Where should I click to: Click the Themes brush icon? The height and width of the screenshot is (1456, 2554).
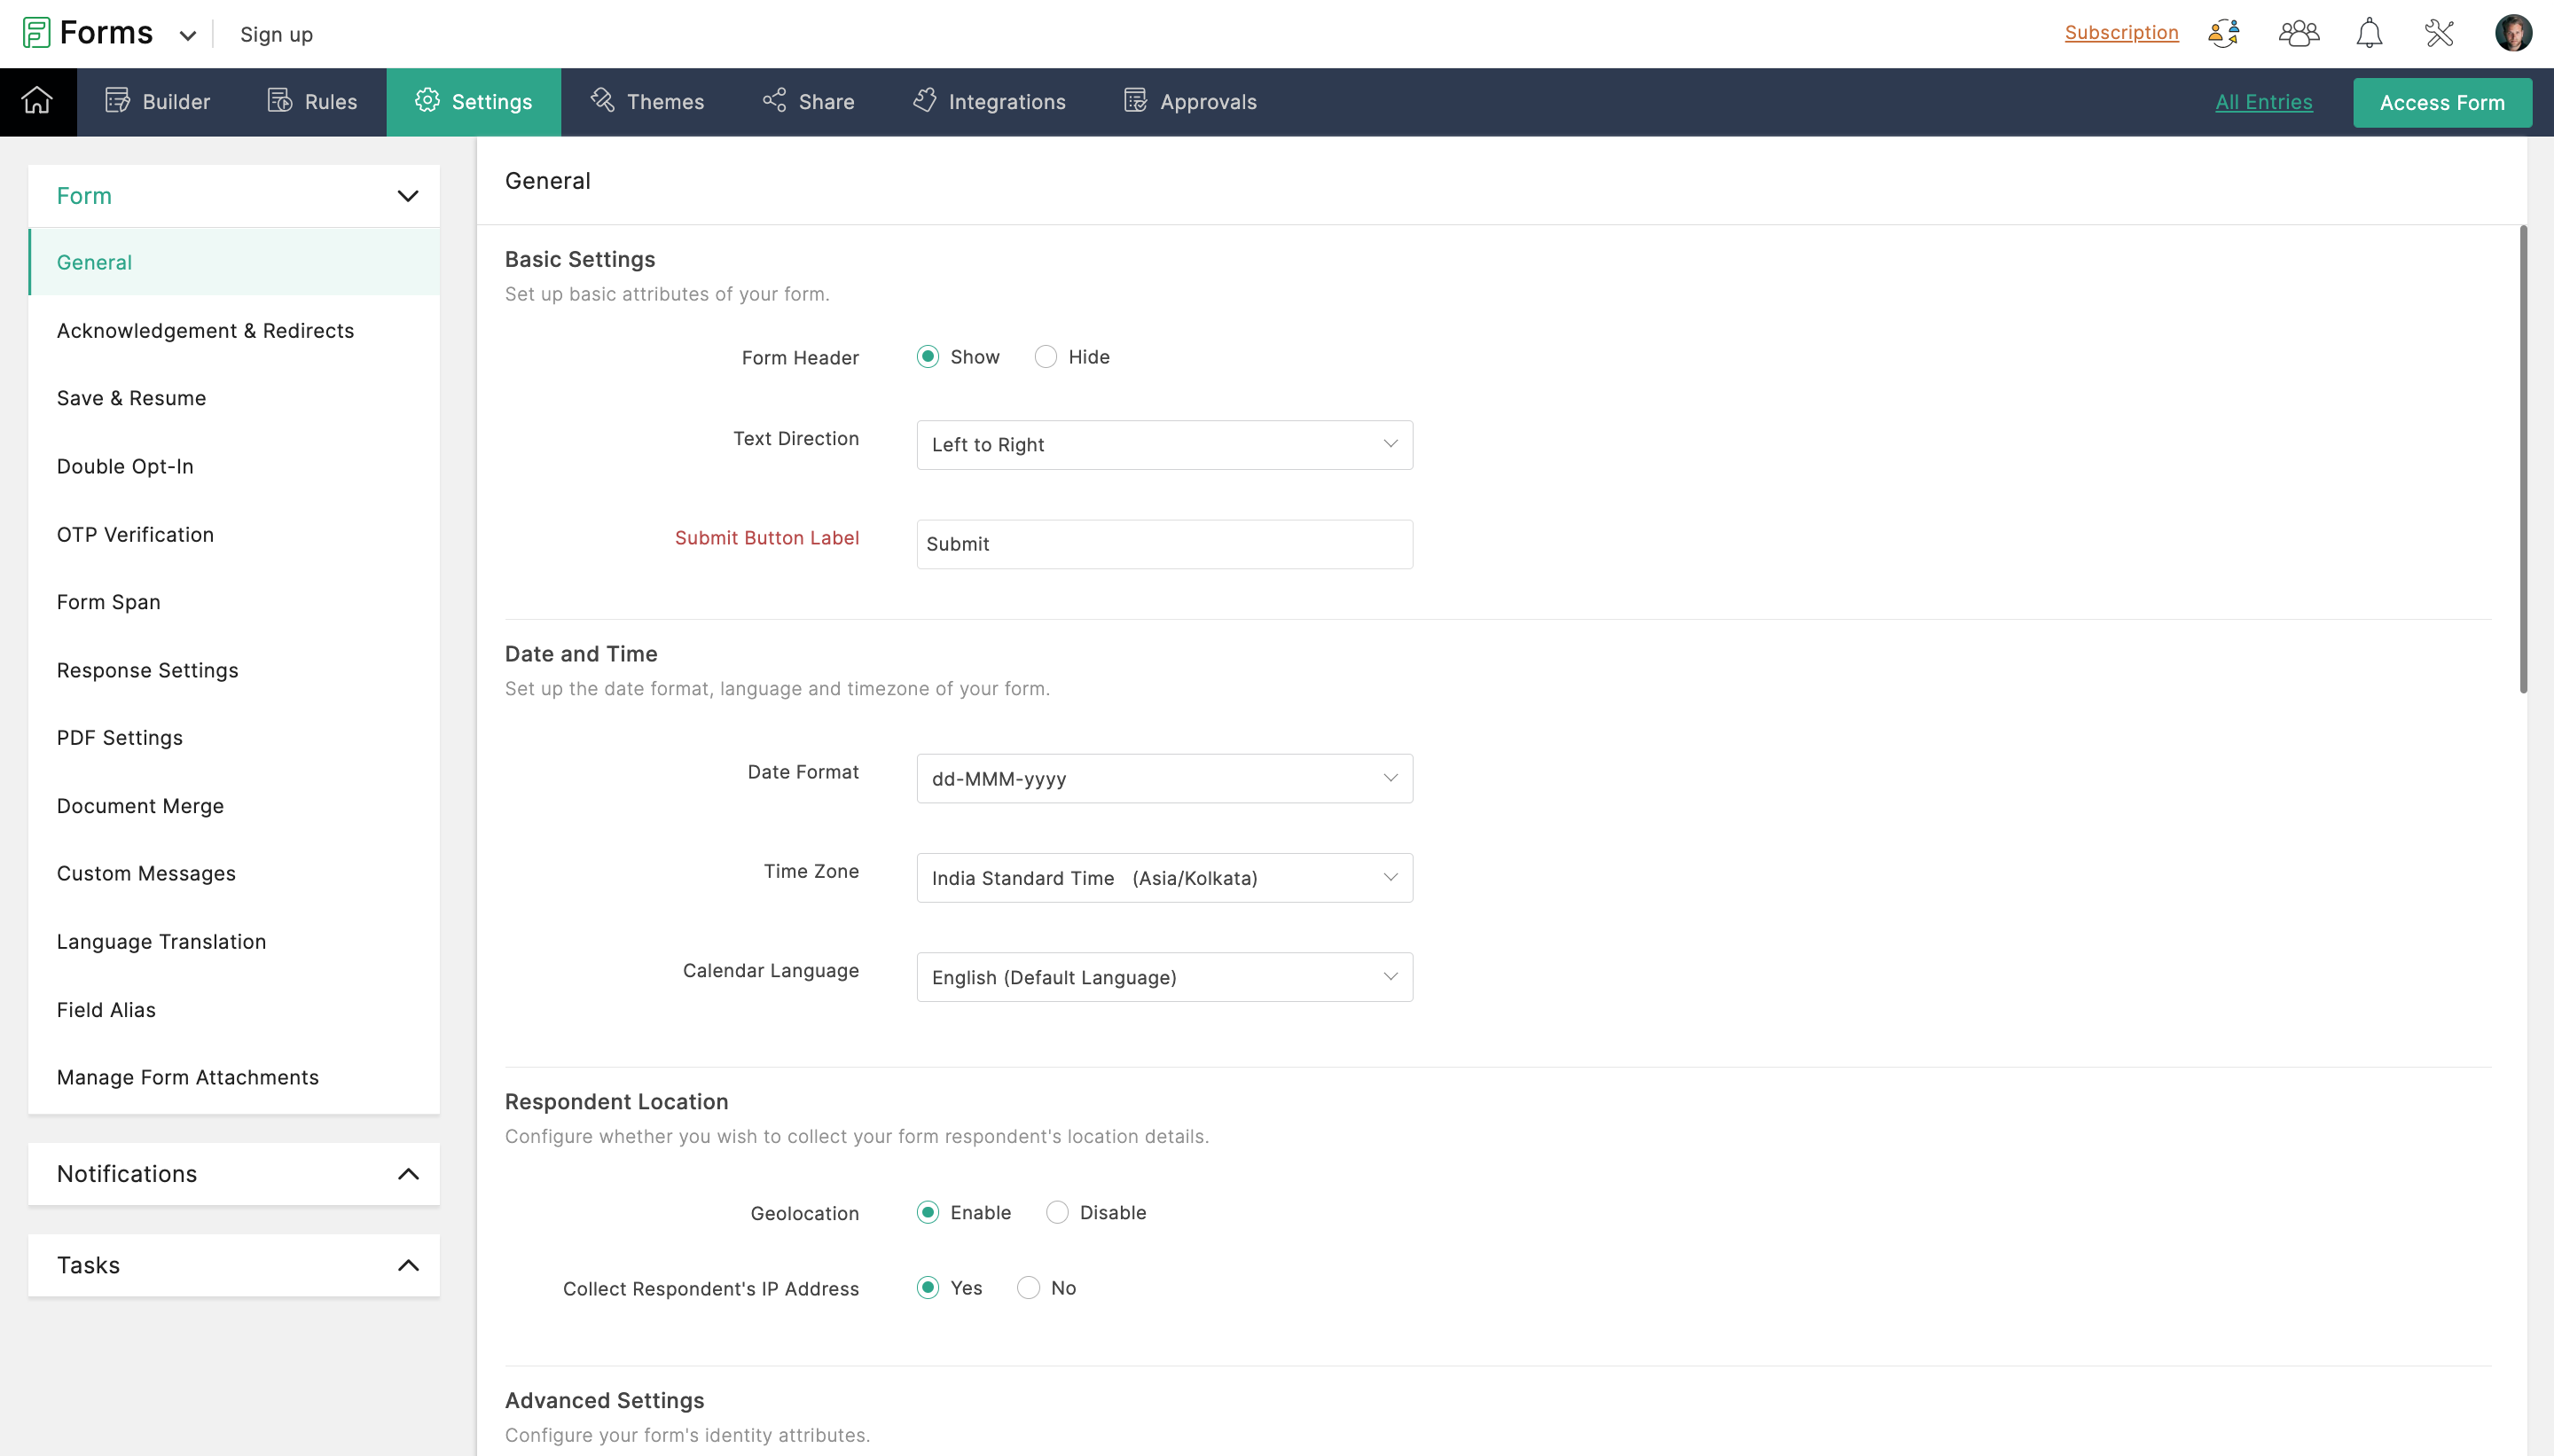(602, 101)
